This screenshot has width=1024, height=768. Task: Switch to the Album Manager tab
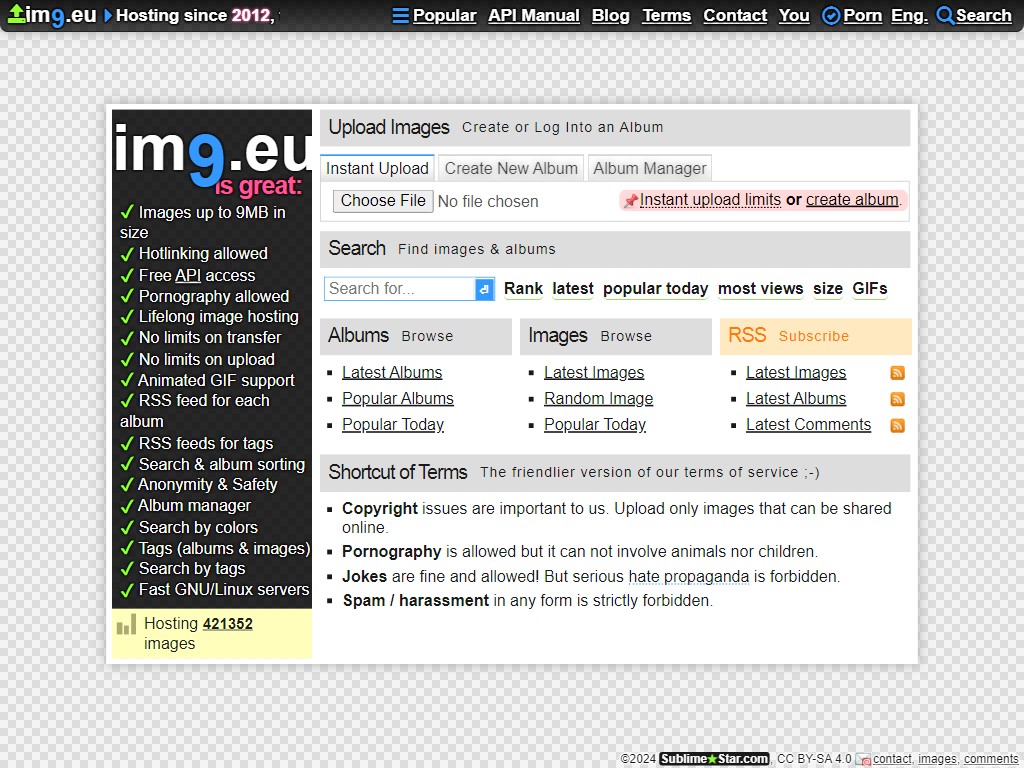[x=649, y=168]
